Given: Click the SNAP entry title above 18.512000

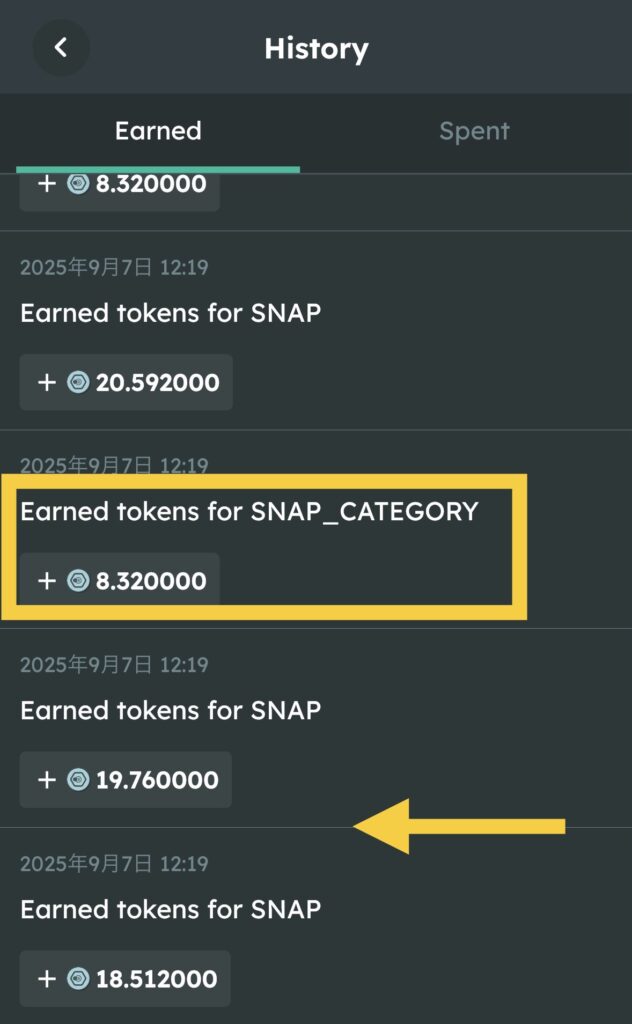Looking at the screenshot, I should (170, 910).
